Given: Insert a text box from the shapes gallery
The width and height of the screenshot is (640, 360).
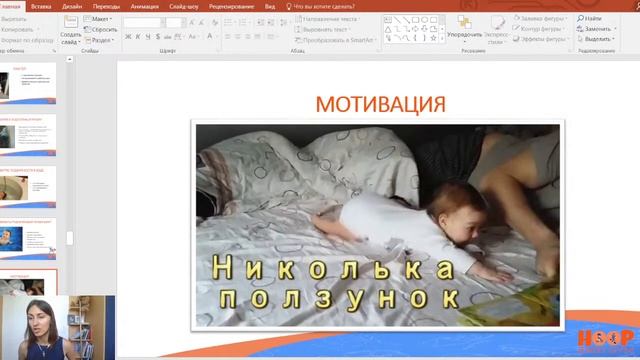Looking at the screenshot, I should pos(388,20).
